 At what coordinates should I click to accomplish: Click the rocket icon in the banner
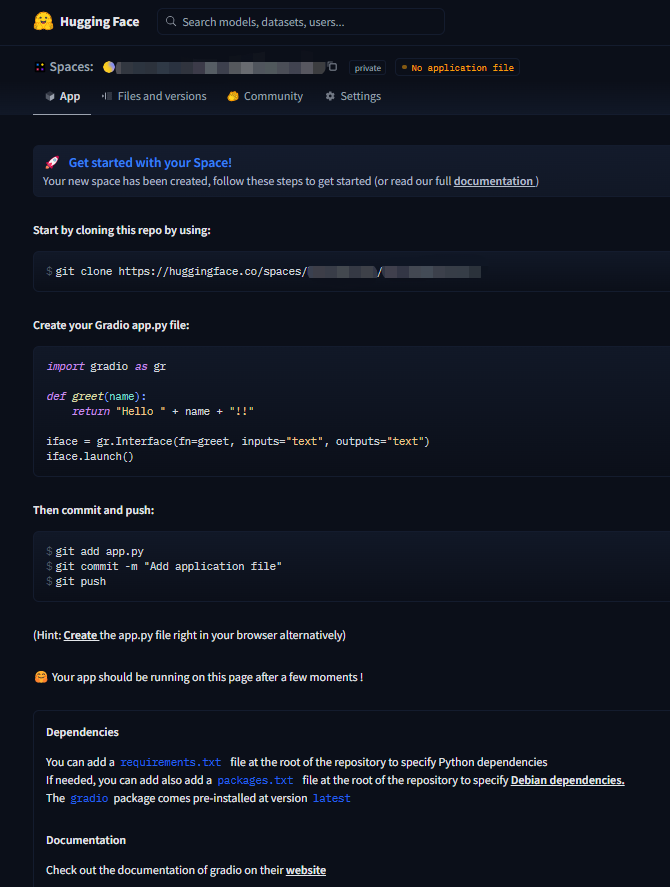[52, 163]
